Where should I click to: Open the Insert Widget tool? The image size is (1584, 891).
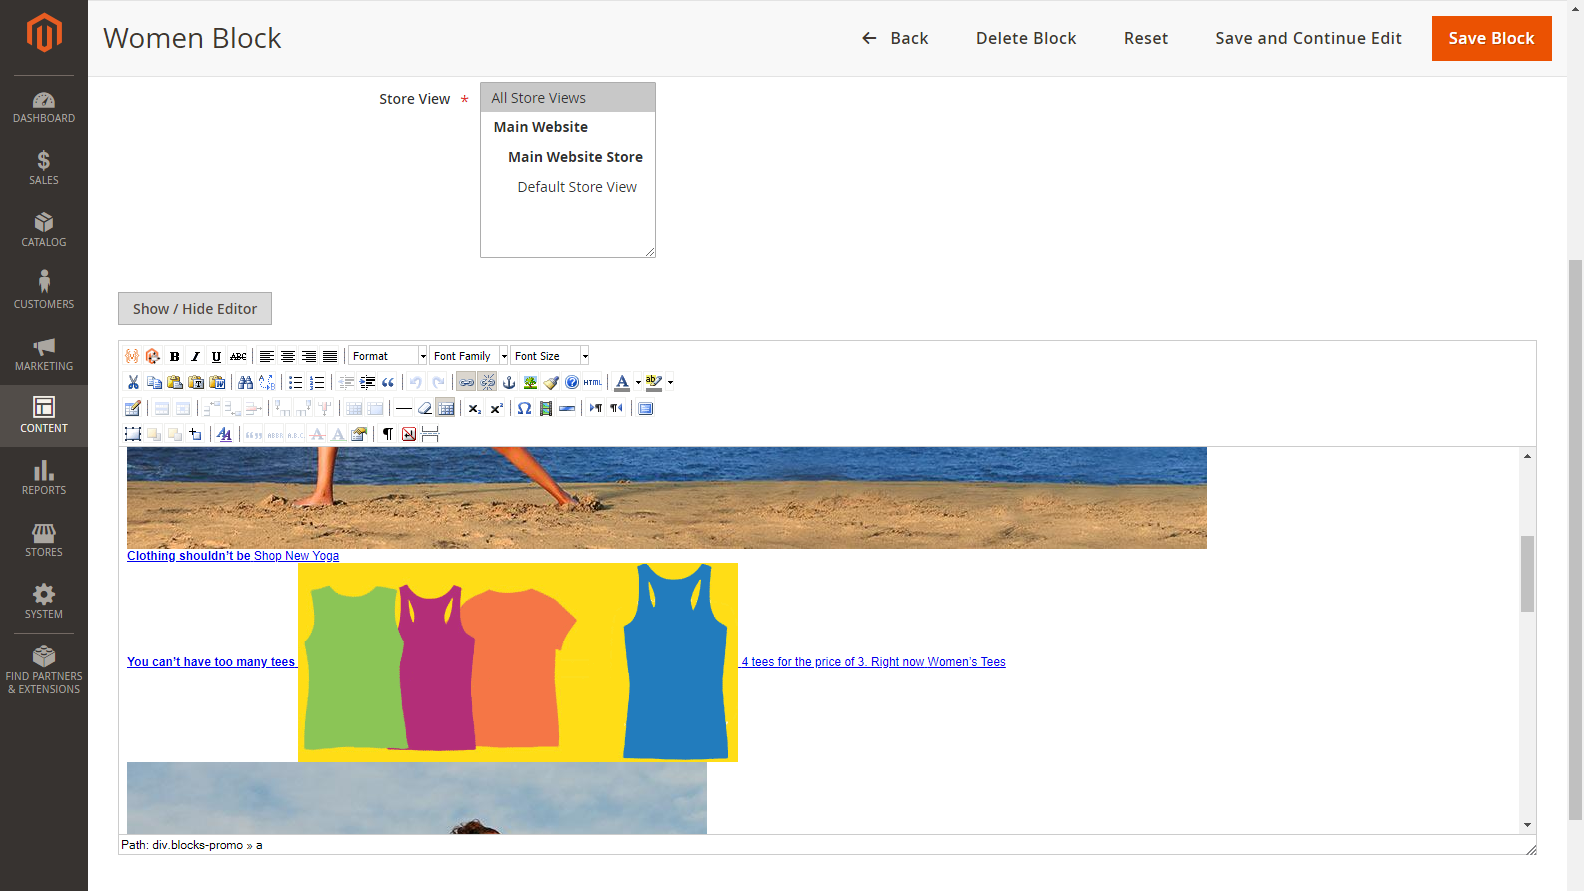(x=153, y=356)
